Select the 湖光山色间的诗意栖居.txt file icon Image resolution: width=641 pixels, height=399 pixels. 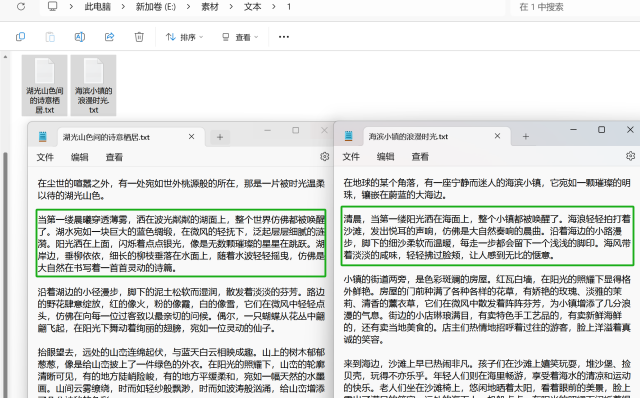[x=45, y=85]
